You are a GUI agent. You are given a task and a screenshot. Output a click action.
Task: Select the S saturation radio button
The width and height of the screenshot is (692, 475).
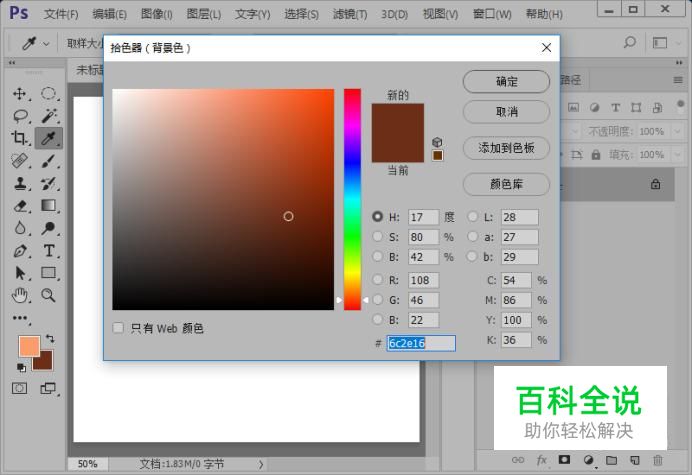[377, 237]
